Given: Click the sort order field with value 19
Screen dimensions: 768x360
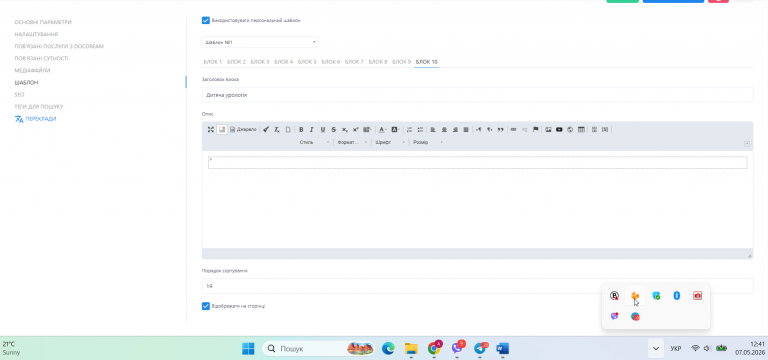Looking at the screenshot, I should point(478,286).
